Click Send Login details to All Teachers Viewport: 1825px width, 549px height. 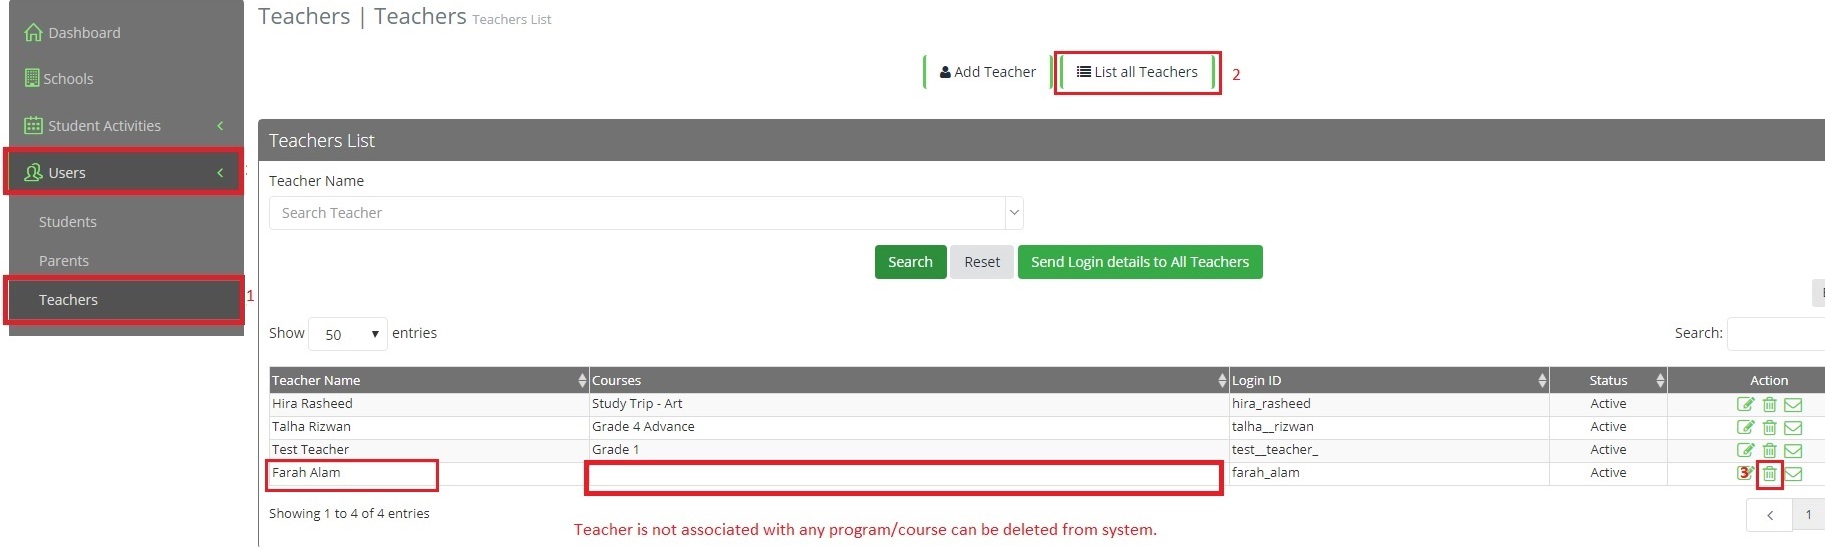1140,262
